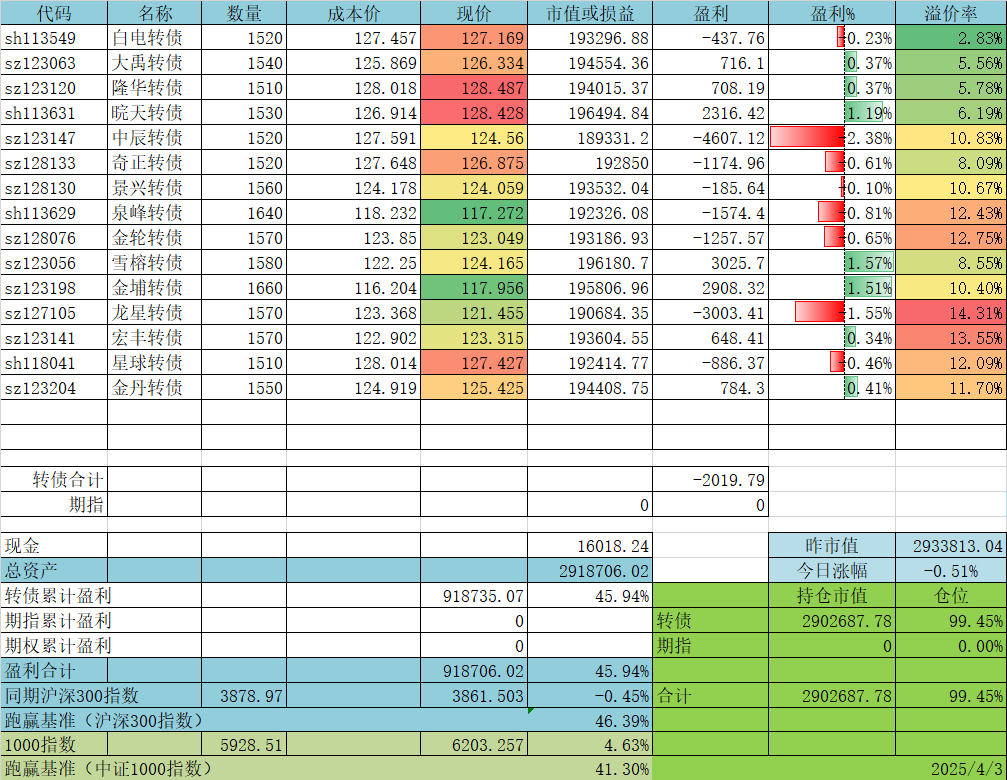Click quantity cell 1640

tap(244, 213)
